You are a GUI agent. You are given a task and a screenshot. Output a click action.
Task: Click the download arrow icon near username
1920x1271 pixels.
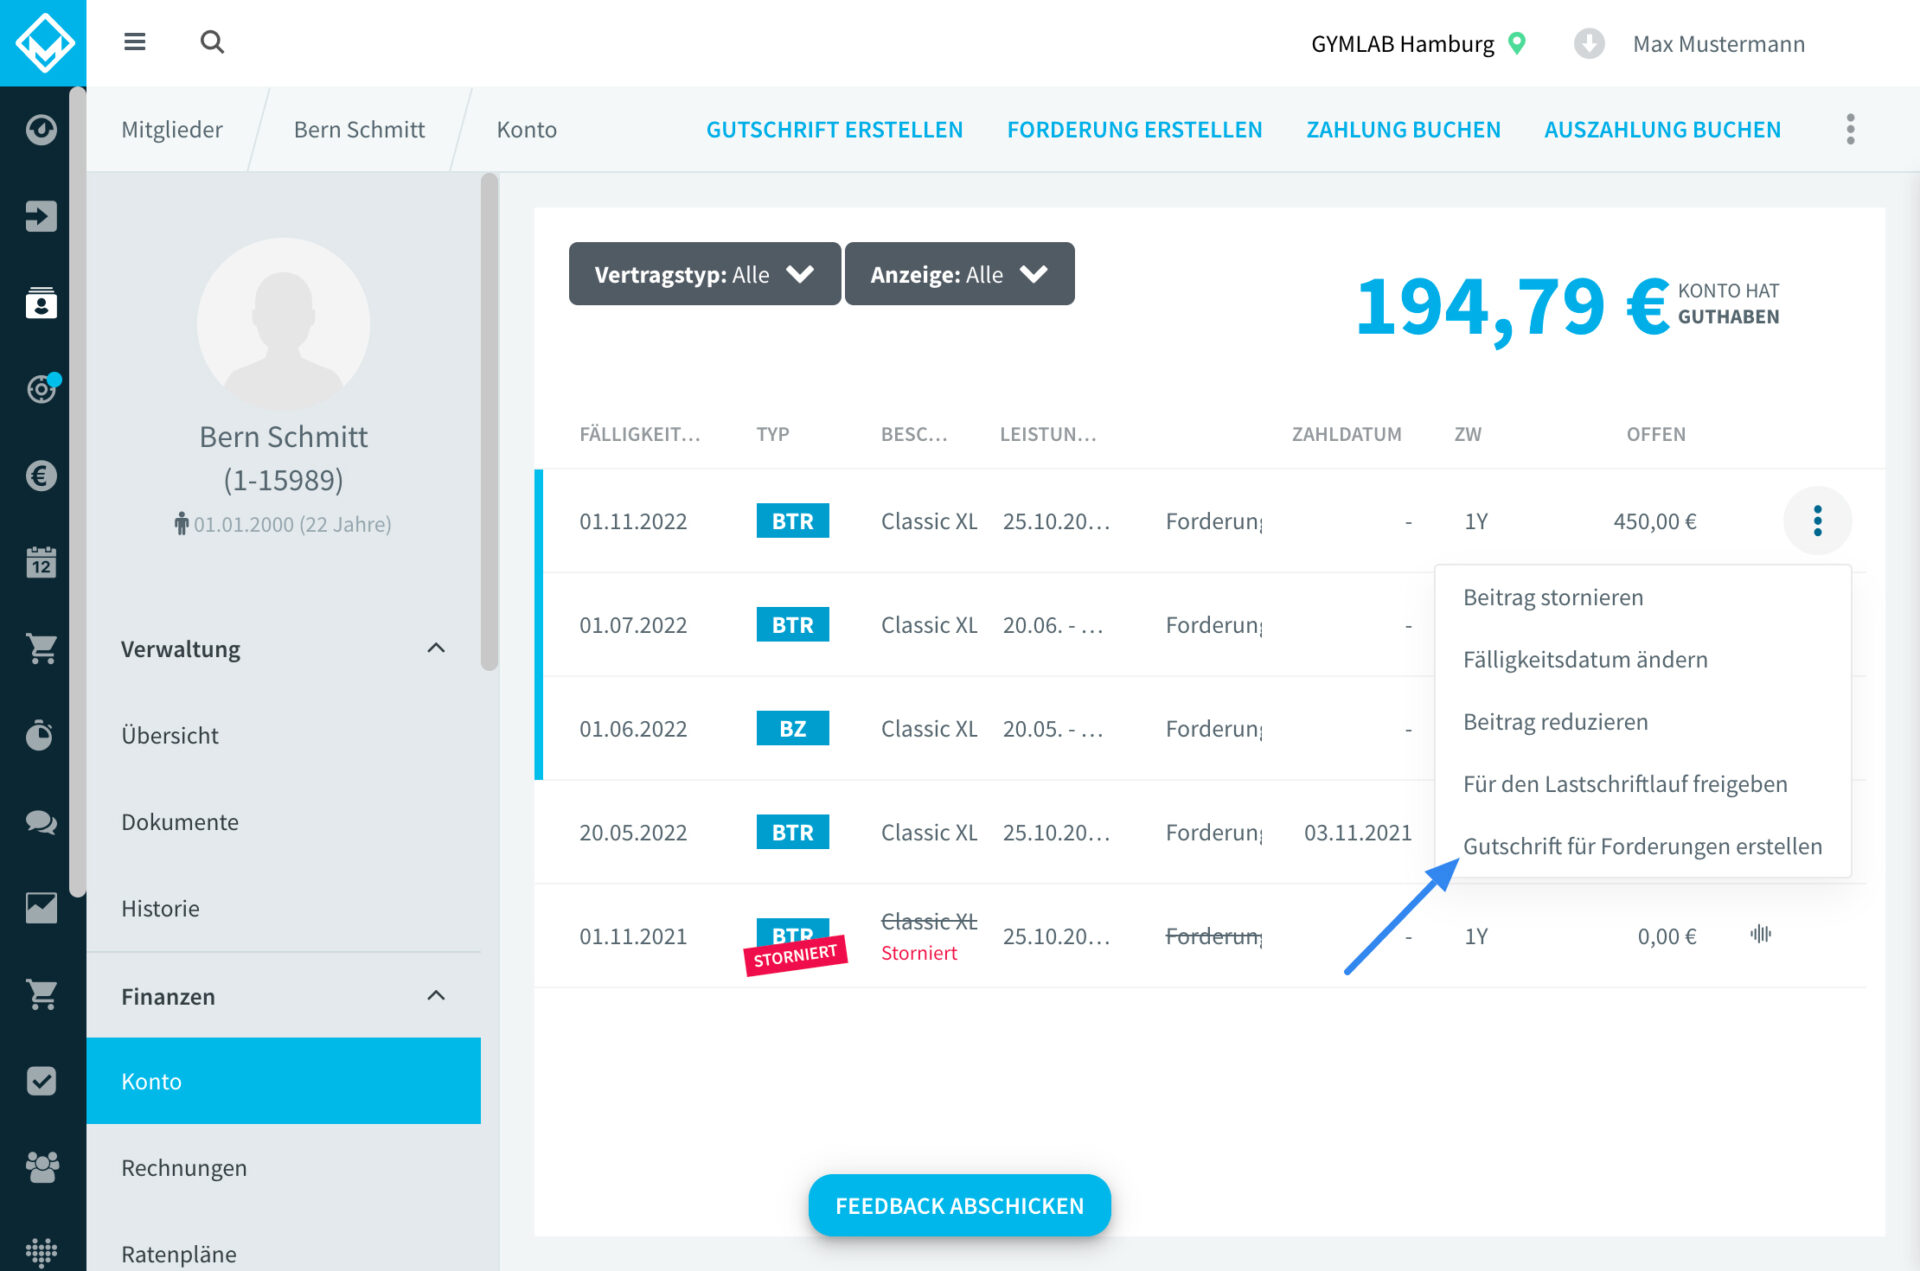pyautogui.click(x=1589, y=44)
